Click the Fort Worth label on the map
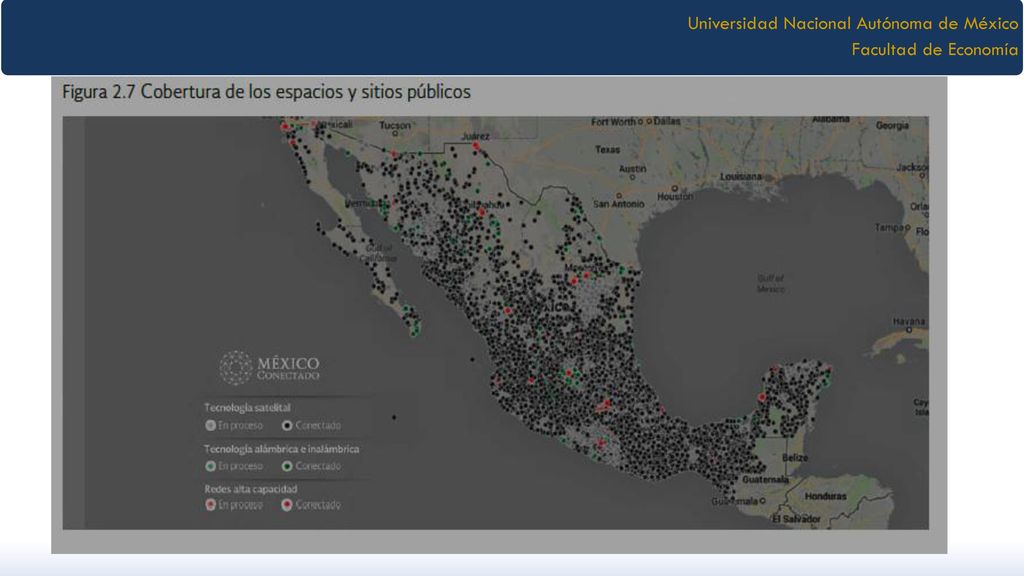Viewport: 1024px width, 576px height. pos(614,121)
